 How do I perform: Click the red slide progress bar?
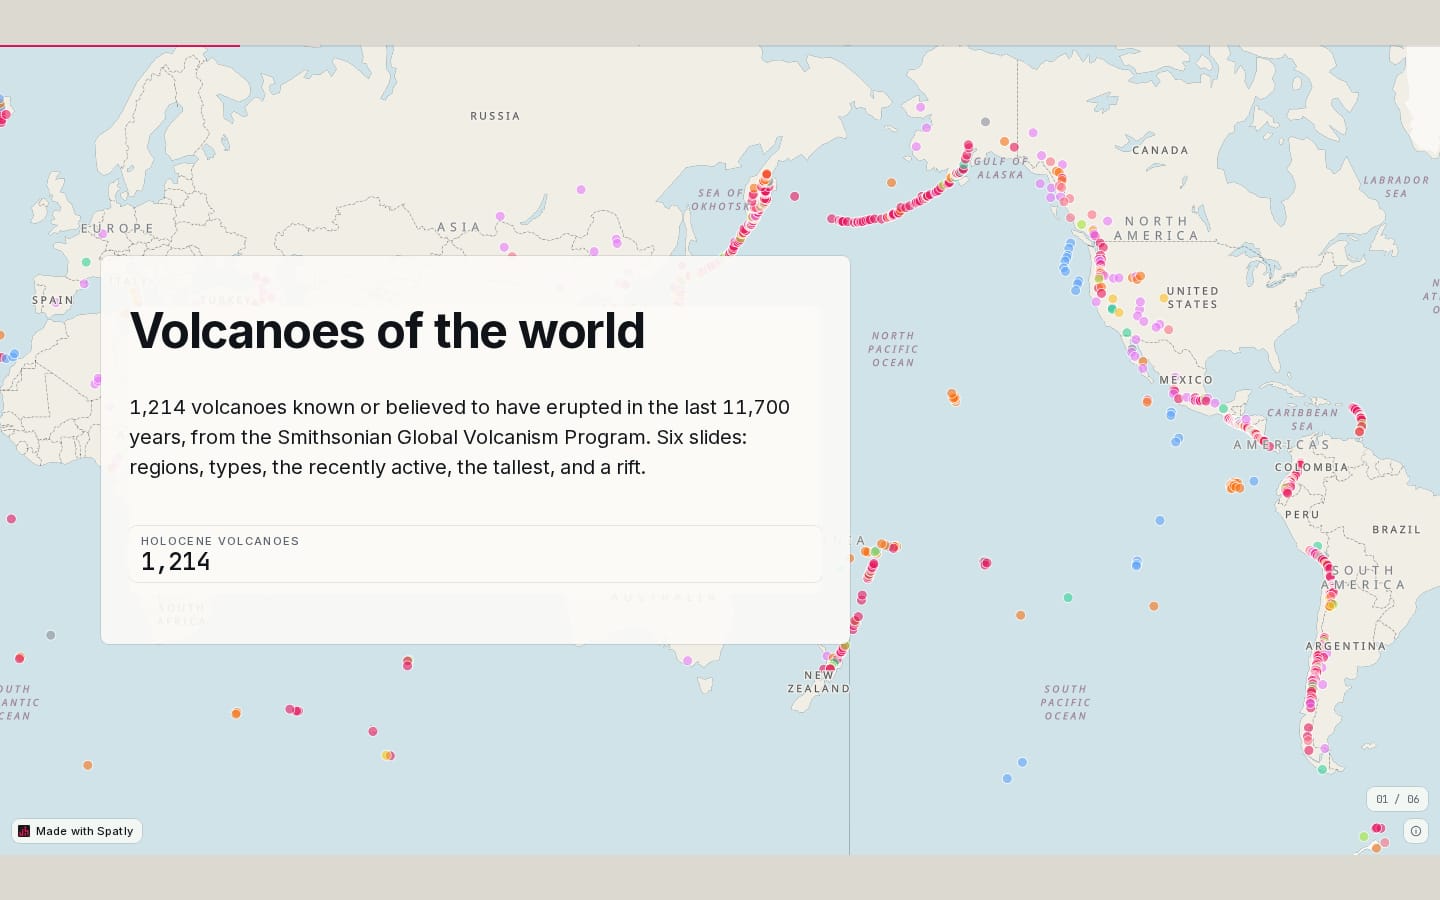120,45
